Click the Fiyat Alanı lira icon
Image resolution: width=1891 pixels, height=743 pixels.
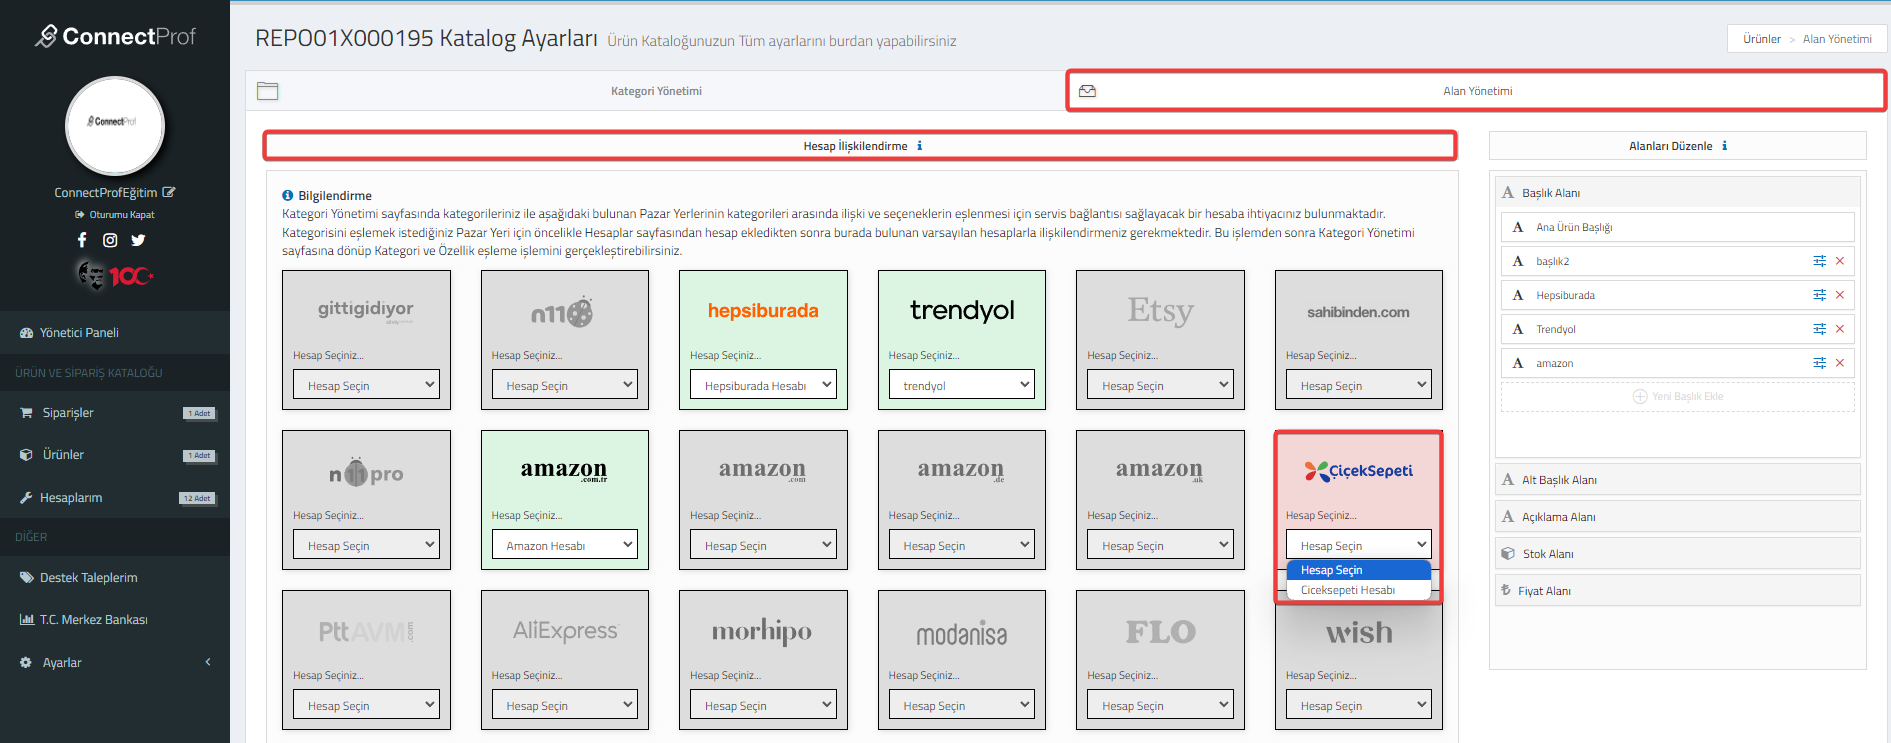pos(1506,591)
